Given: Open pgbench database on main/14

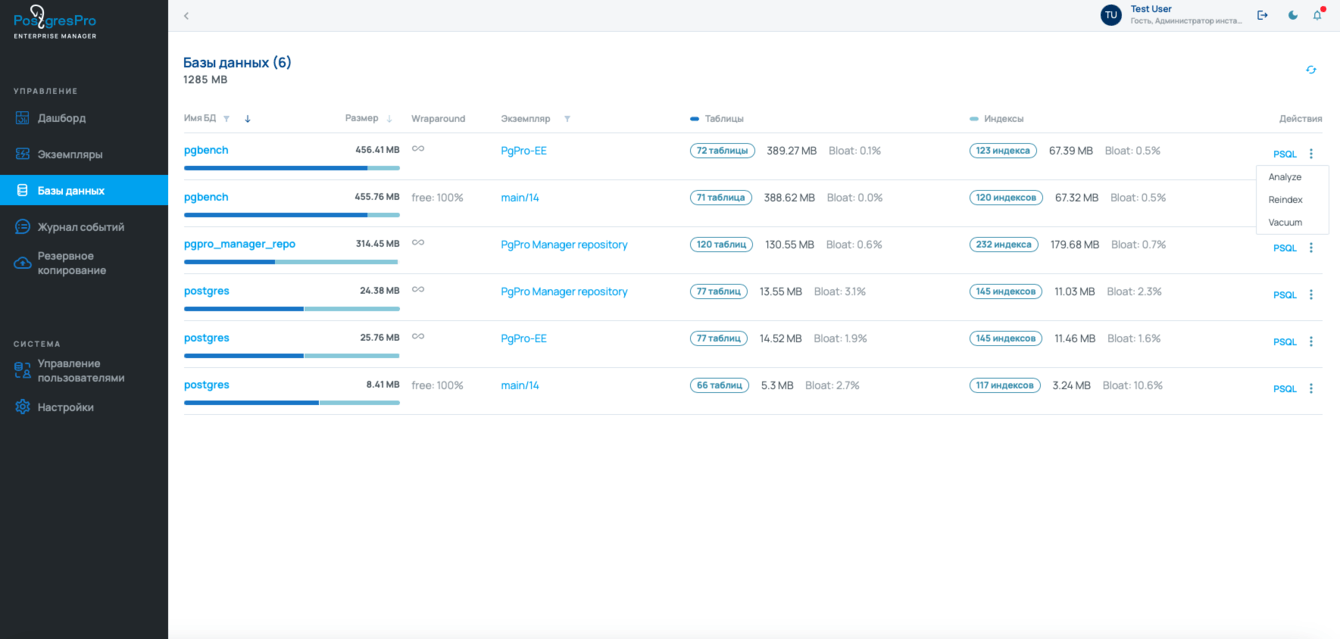Looking at the screenshot, I should pos(206,197).
